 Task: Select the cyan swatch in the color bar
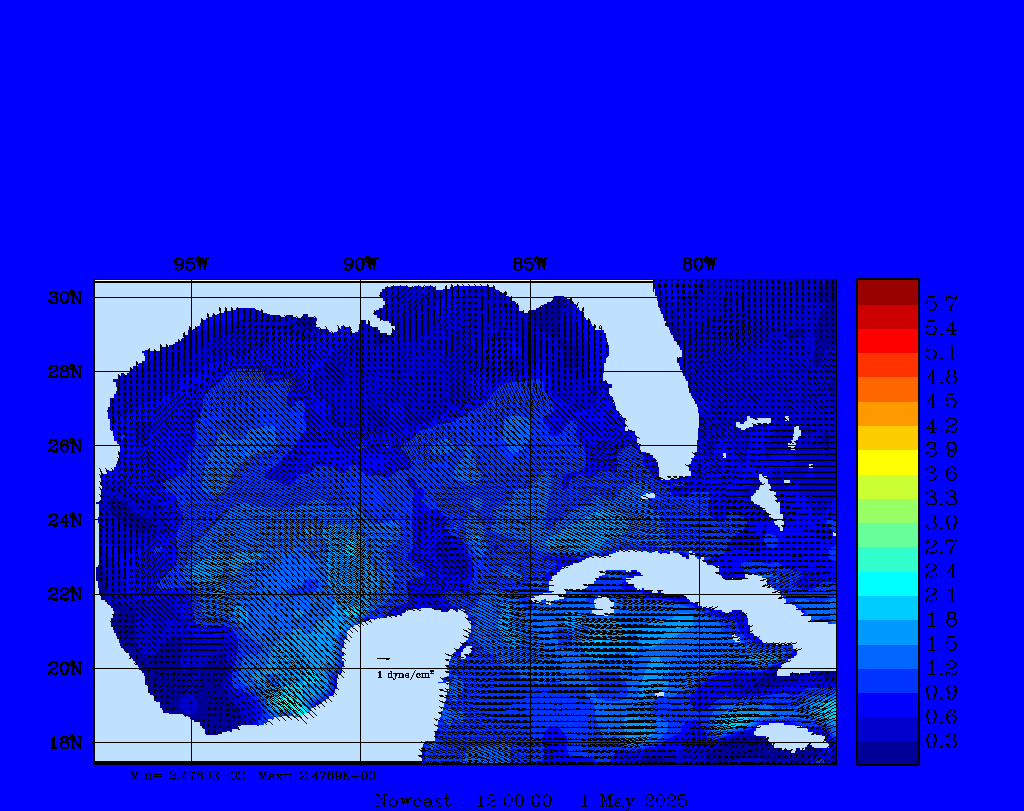[887, 583]
